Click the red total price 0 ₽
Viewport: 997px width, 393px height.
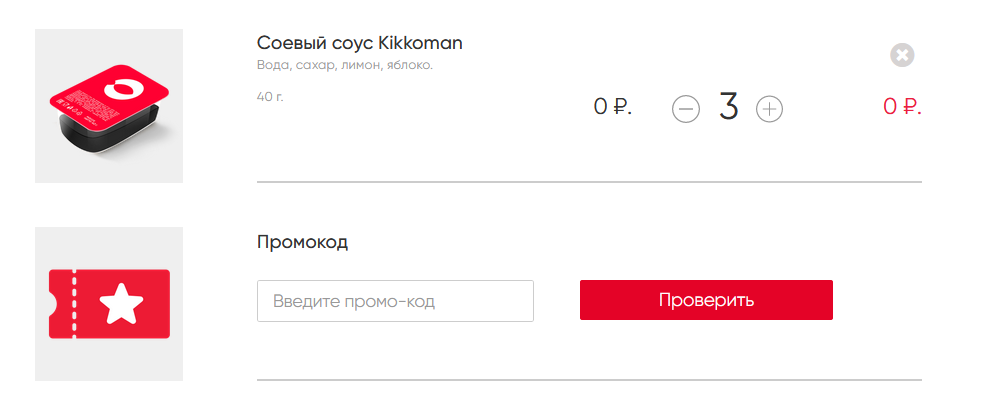click(x=902, y=107)
